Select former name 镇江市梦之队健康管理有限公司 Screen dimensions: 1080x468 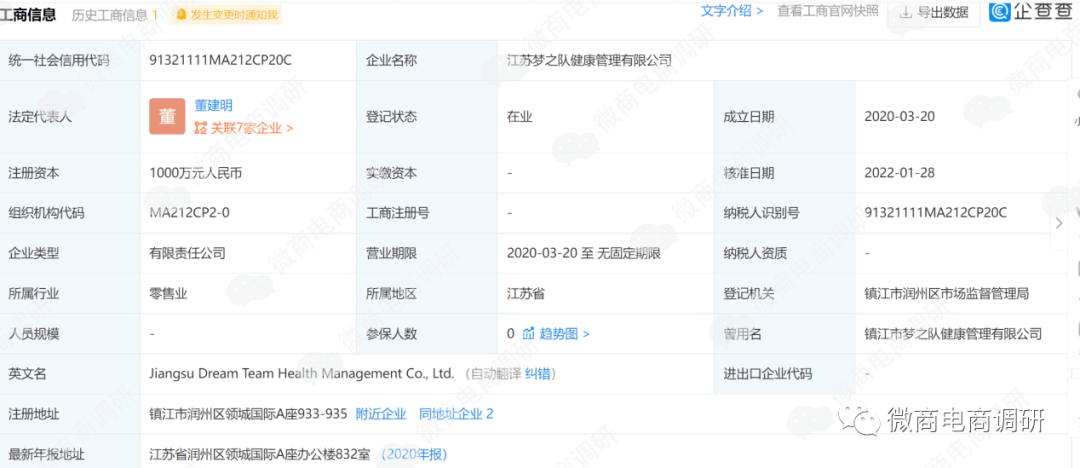[x=953, y=334]
